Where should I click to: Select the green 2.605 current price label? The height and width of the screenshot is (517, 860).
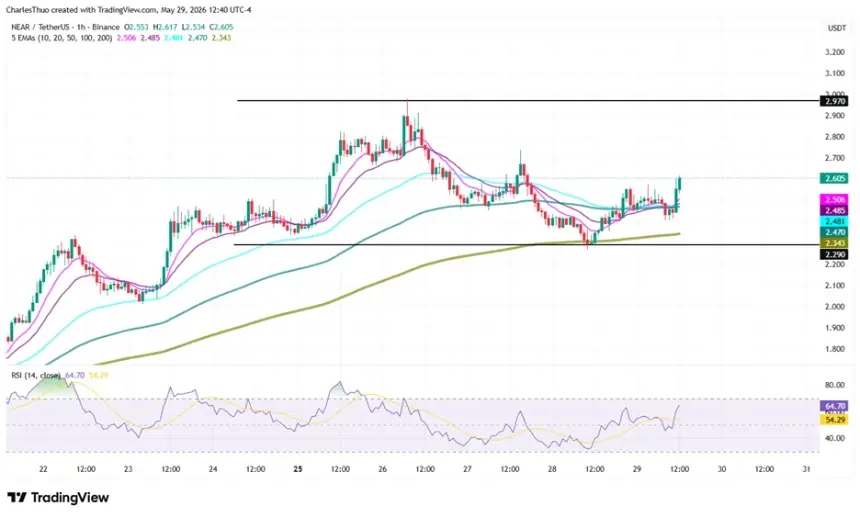[834, 178]
